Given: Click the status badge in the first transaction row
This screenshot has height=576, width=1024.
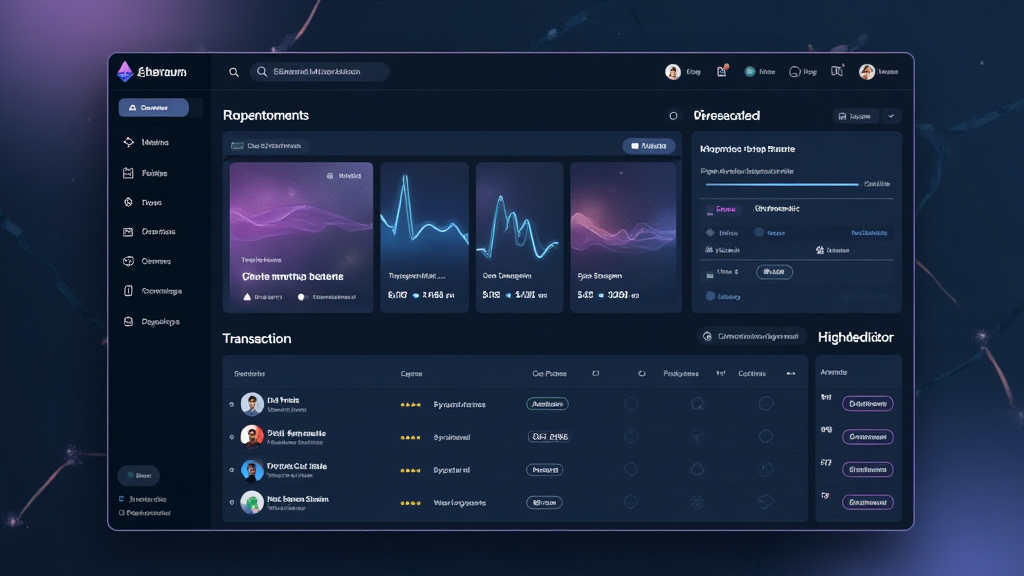Looking at the screenshot, I should [x=547, y=404].
